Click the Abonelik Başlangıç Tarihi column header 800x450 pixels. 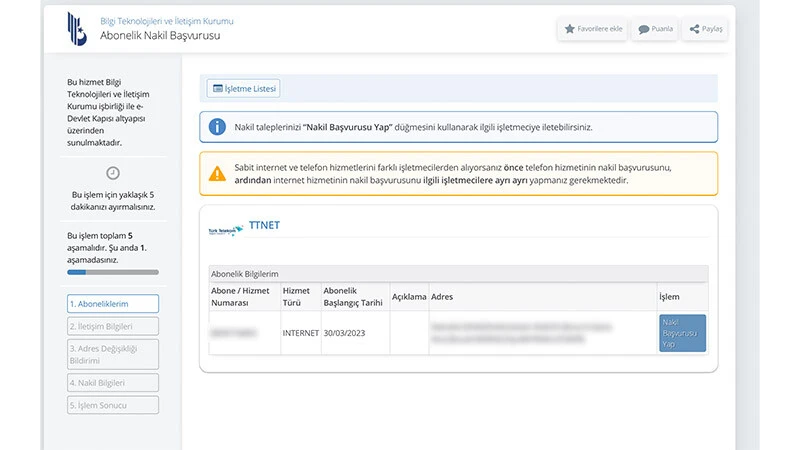click(355, 296)
